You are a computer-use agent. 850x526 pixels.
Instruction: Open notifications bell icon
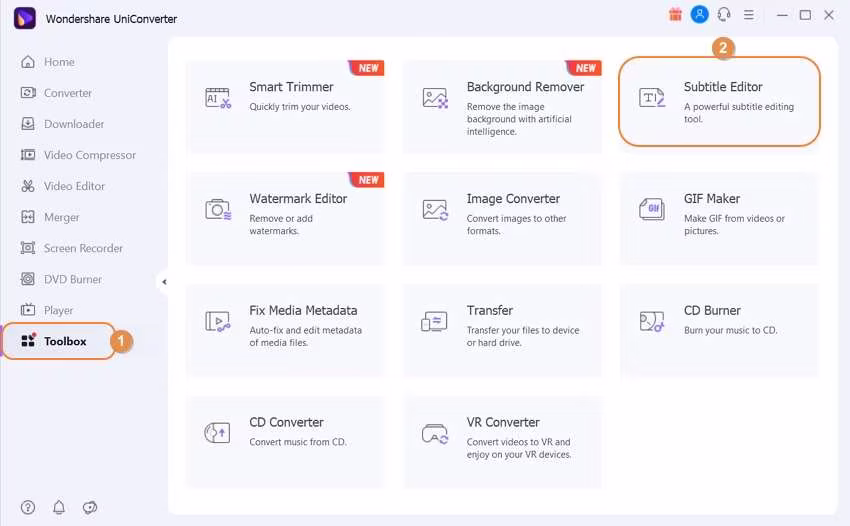point(59,507)
